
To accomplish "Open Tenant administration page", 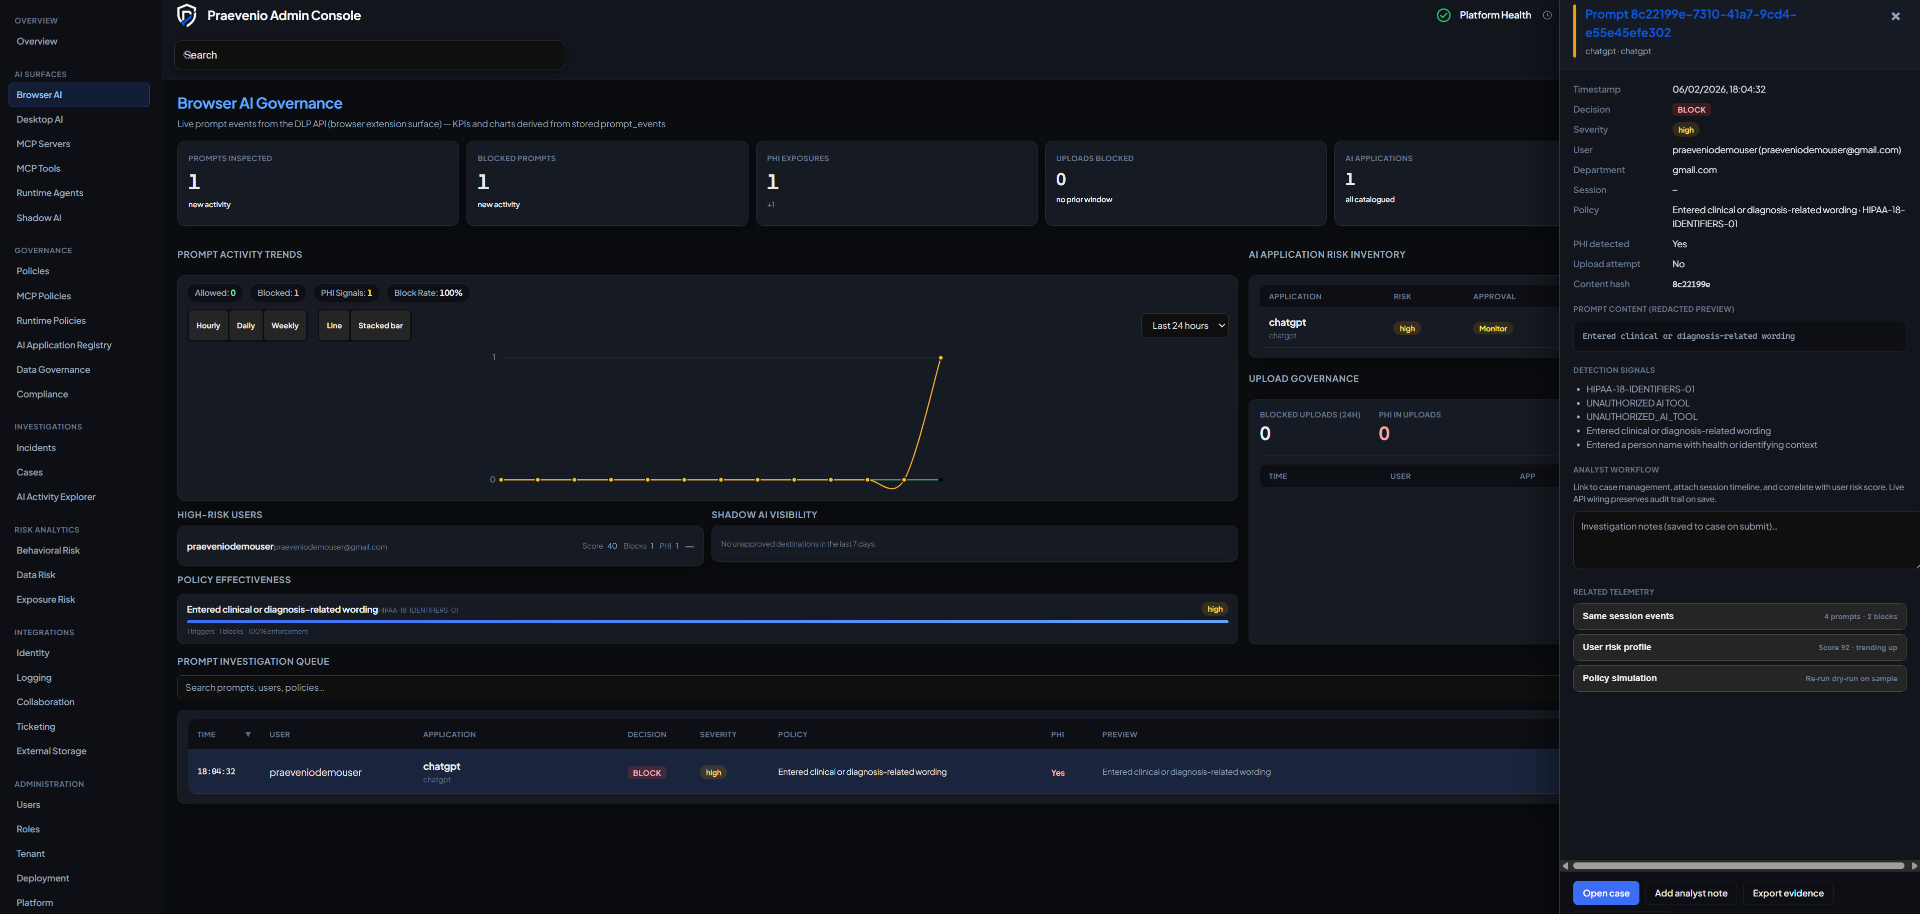I will coord(31,854).
